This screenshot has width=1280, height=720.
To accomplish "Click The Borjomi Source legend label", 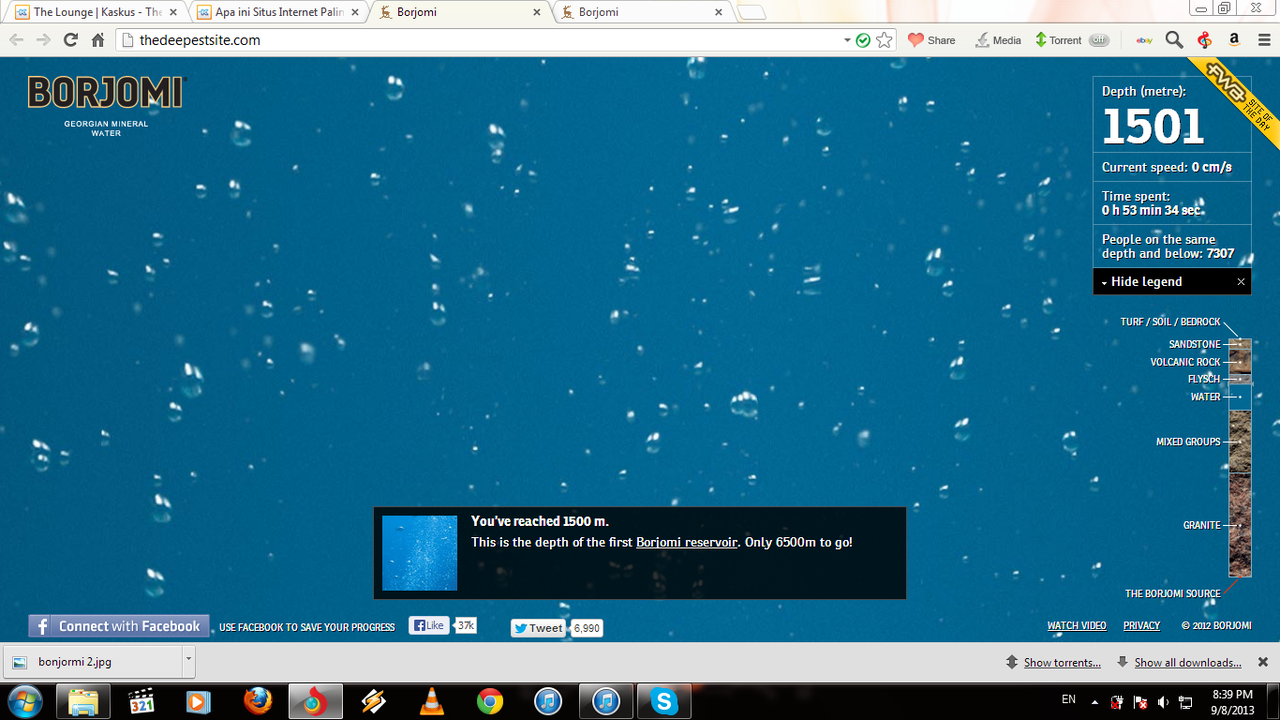I will 1172,593.
